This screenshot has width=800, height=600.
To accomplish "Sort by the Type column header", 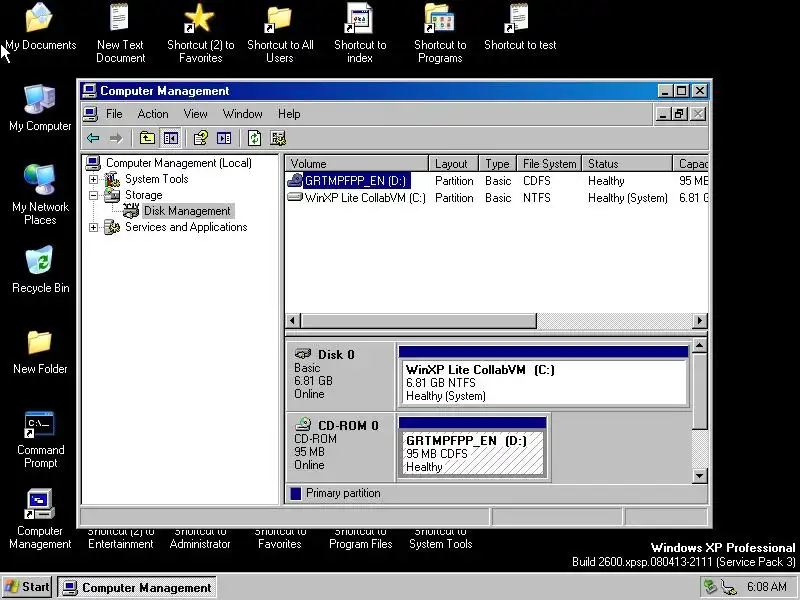I will pyautogui.click(x=497, y=164).
